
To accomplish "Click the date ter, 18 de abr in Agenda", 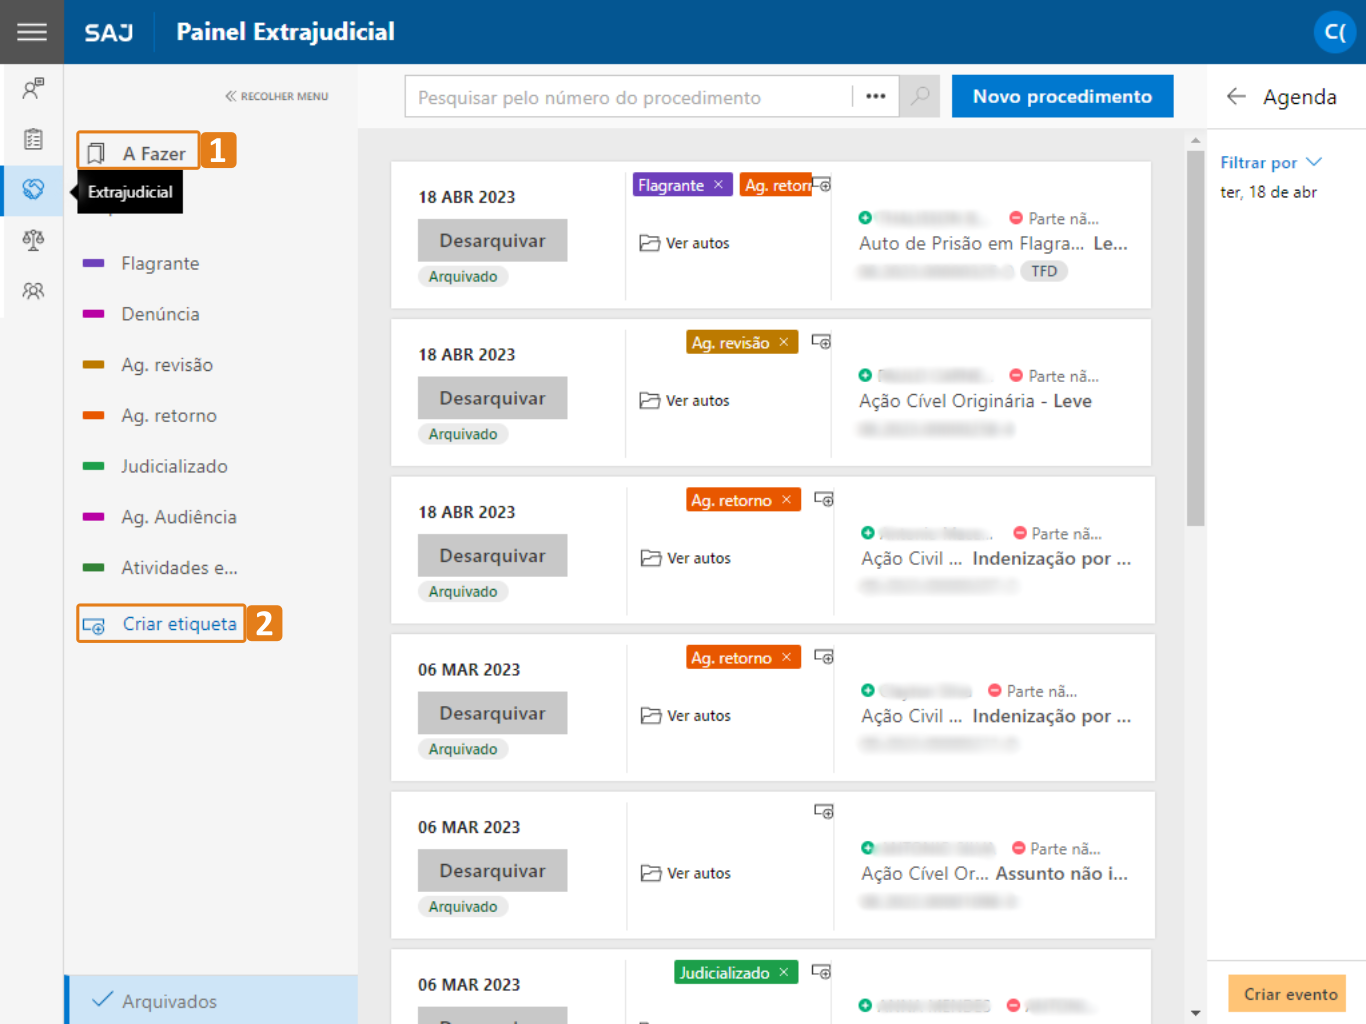I will click(1268, 192).
